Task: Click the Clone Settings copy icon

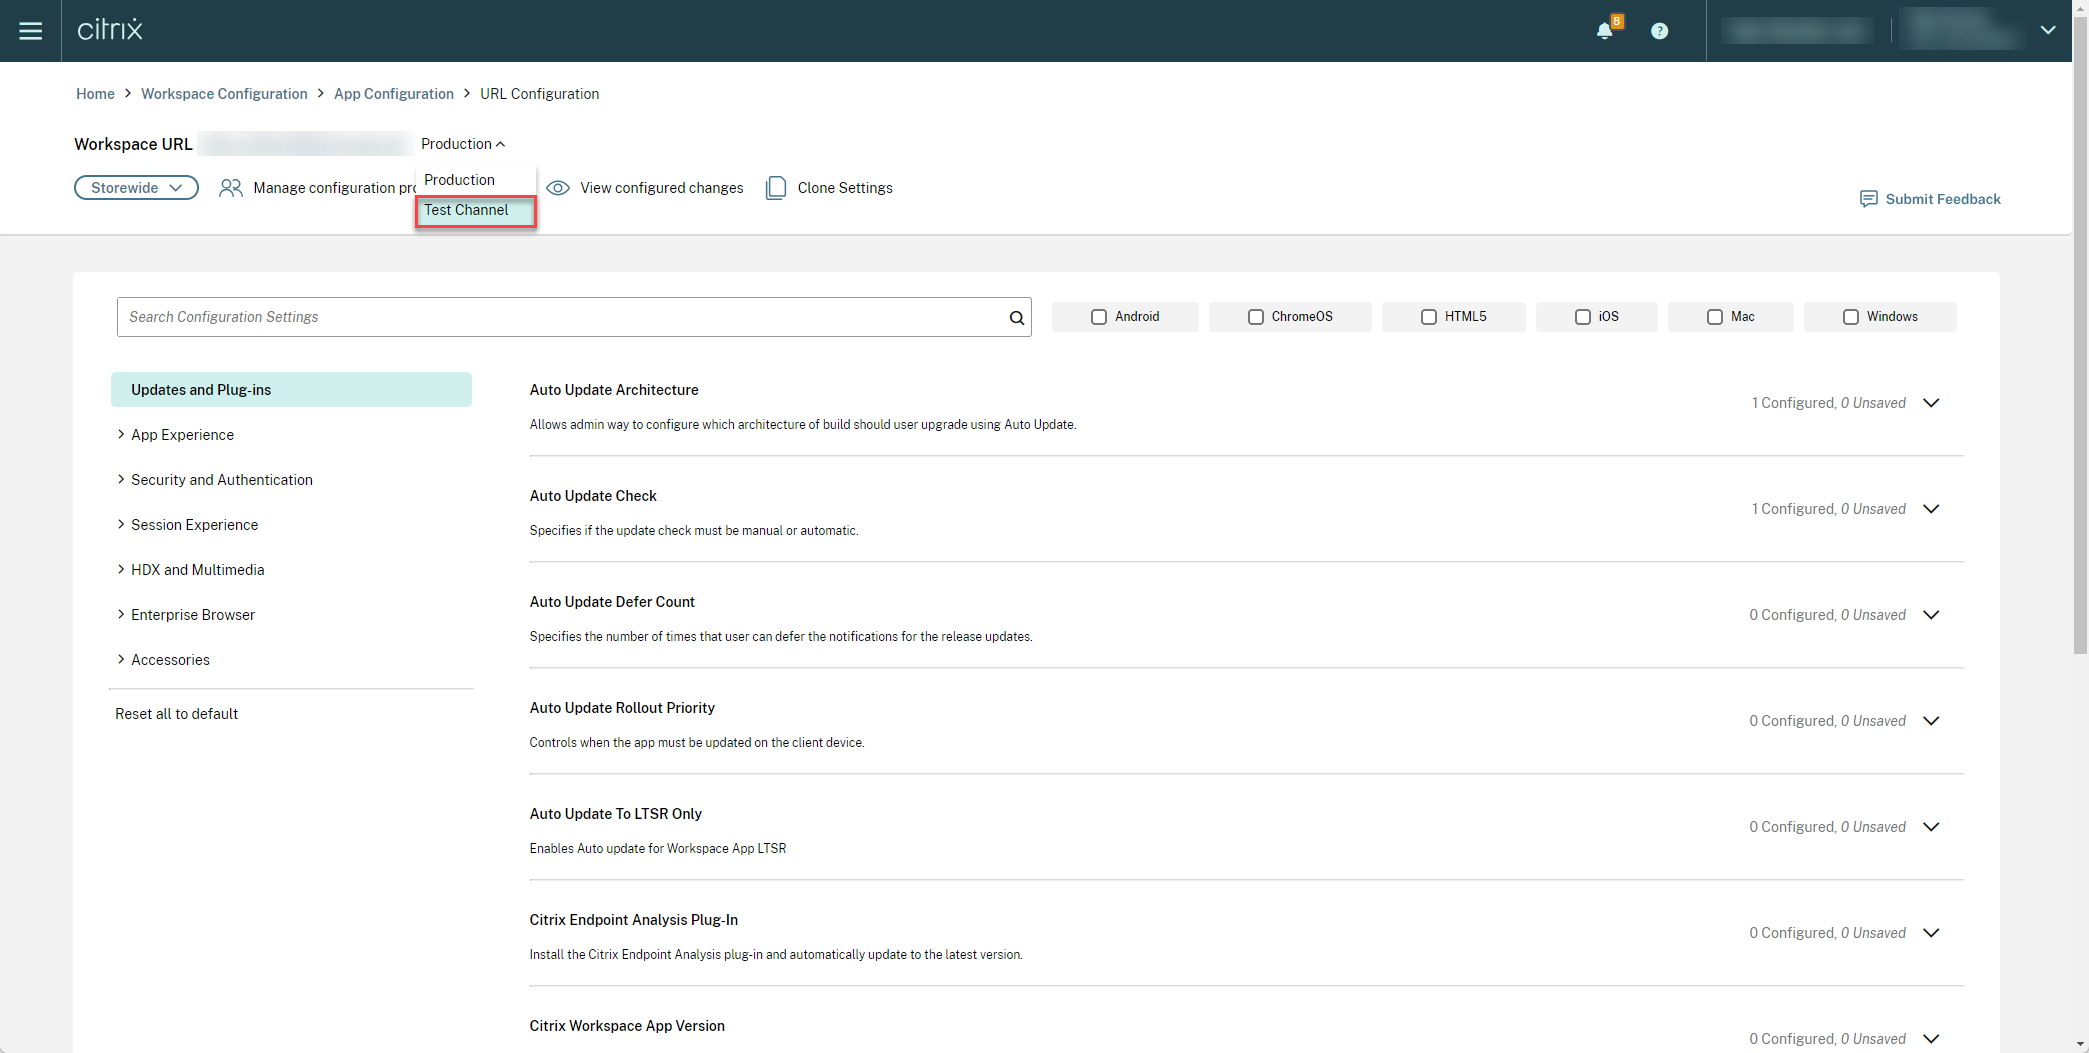Action: pyautogui.click(x=775, y=188)
